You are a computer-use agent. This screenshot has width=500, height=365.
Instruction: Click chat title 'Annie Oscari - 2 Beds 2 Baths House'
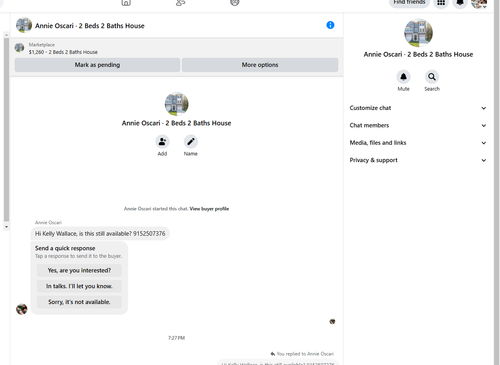pos(90,26)
